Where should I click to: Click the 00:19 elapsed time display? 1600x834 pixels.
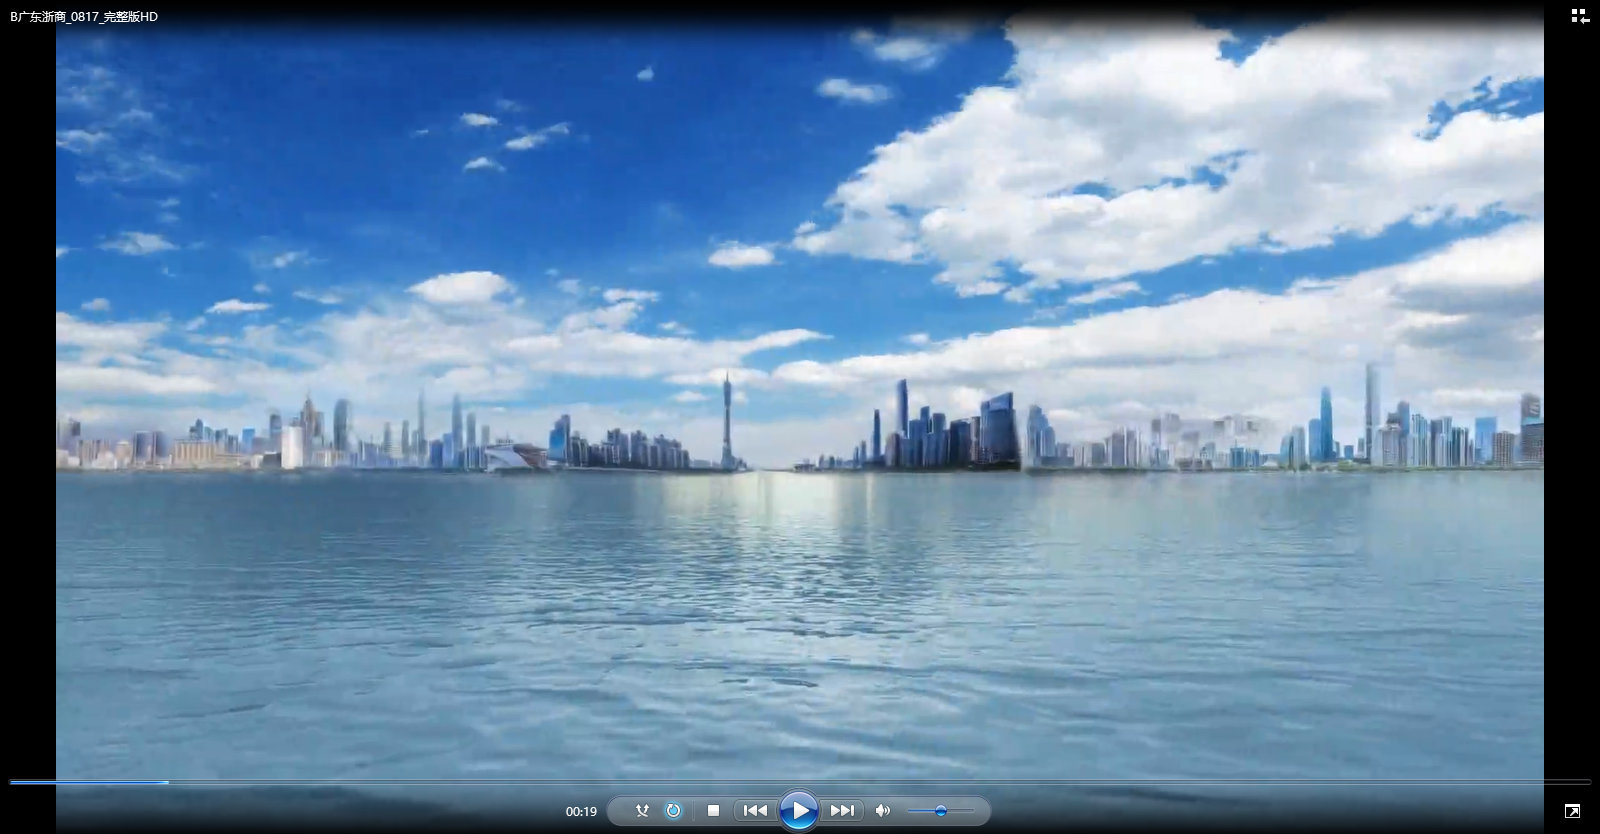click(x=581, y=812)
